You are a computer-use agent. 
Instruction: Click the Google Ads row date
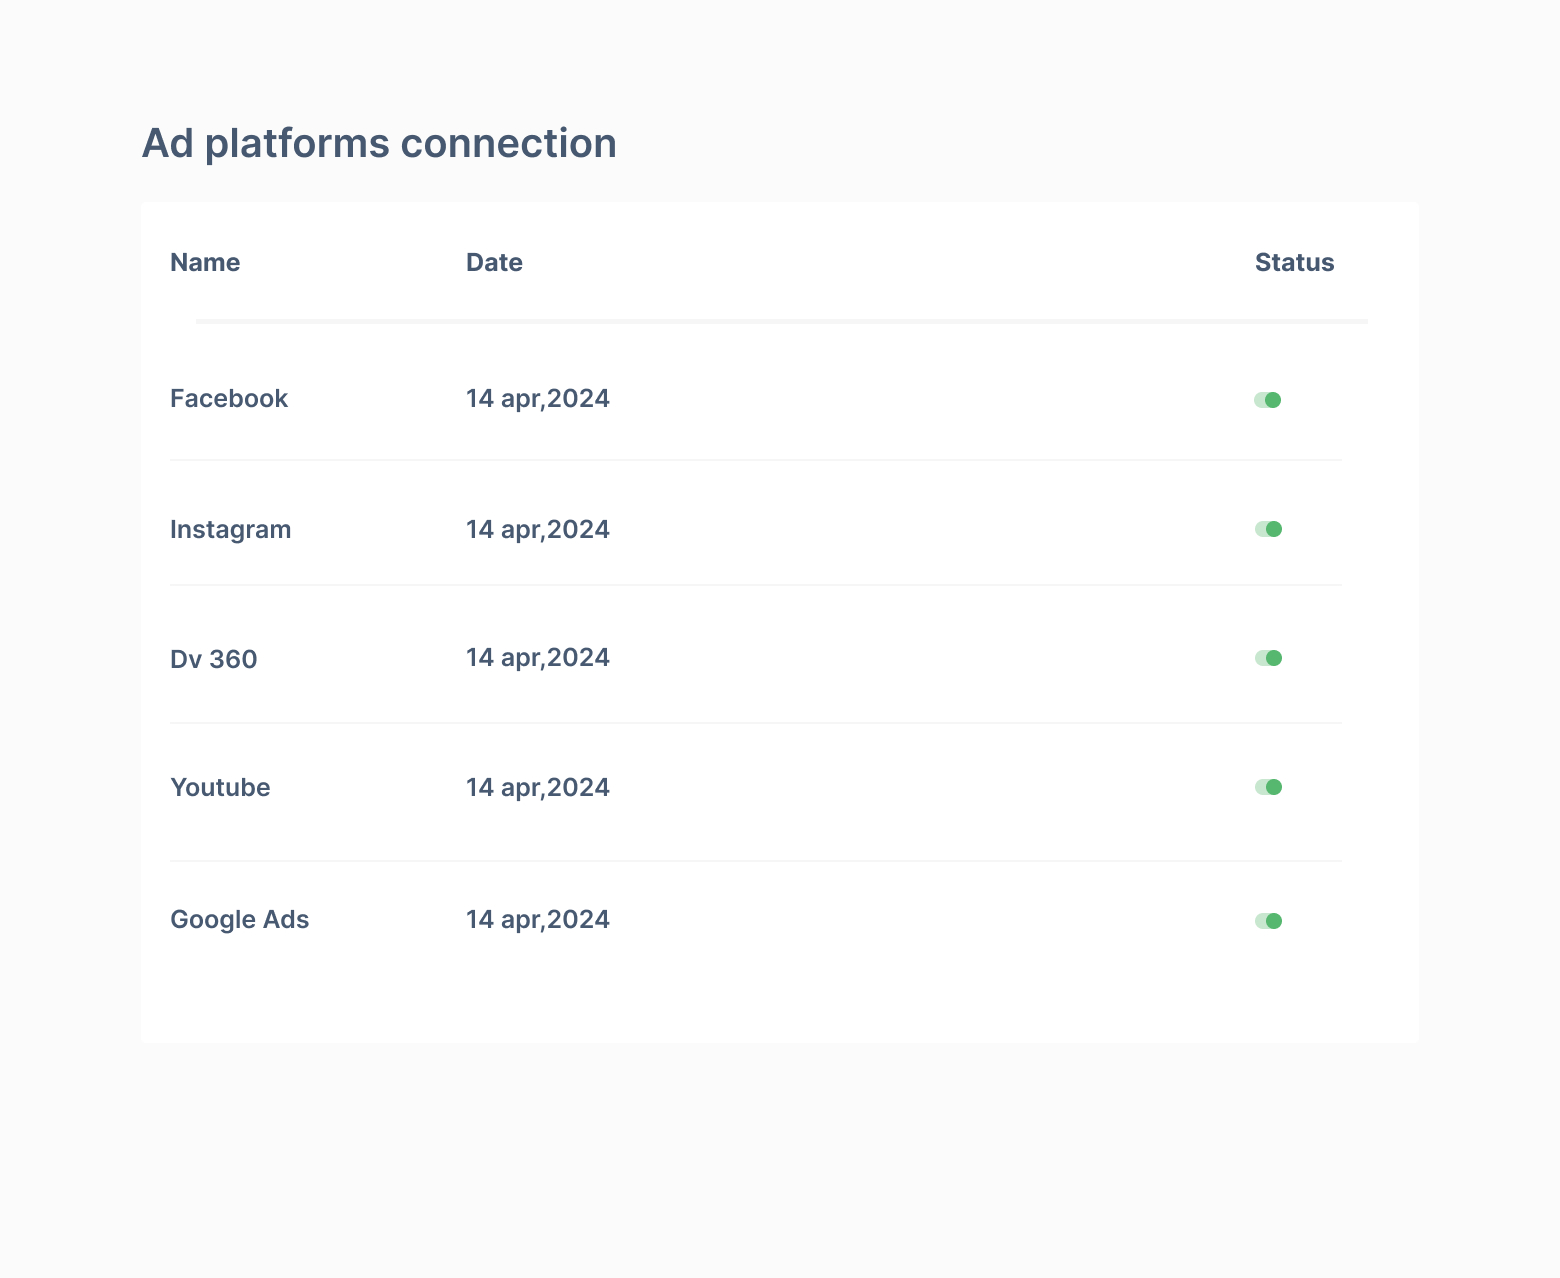coord(538,920)
